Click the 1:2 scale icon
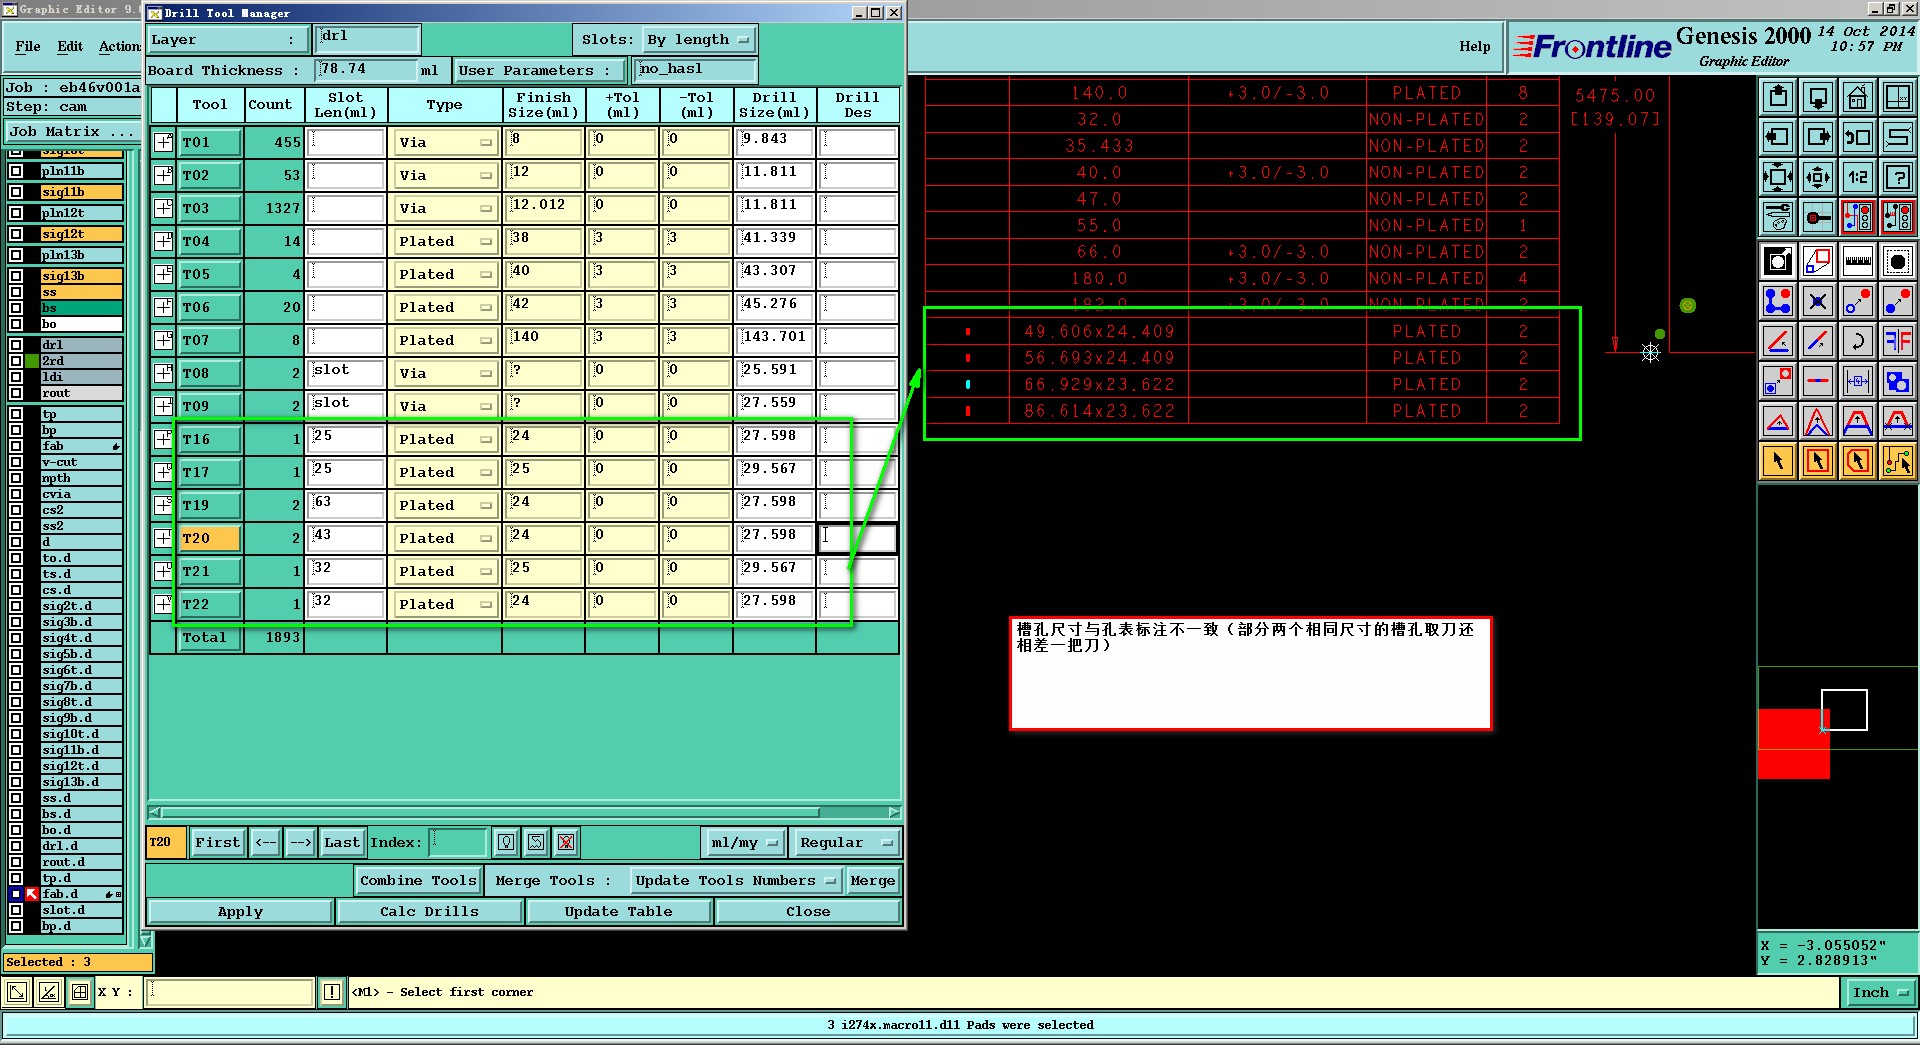Image resolution: width=1920 pixels, height=1045 pixels. (x=1858, y=177)
